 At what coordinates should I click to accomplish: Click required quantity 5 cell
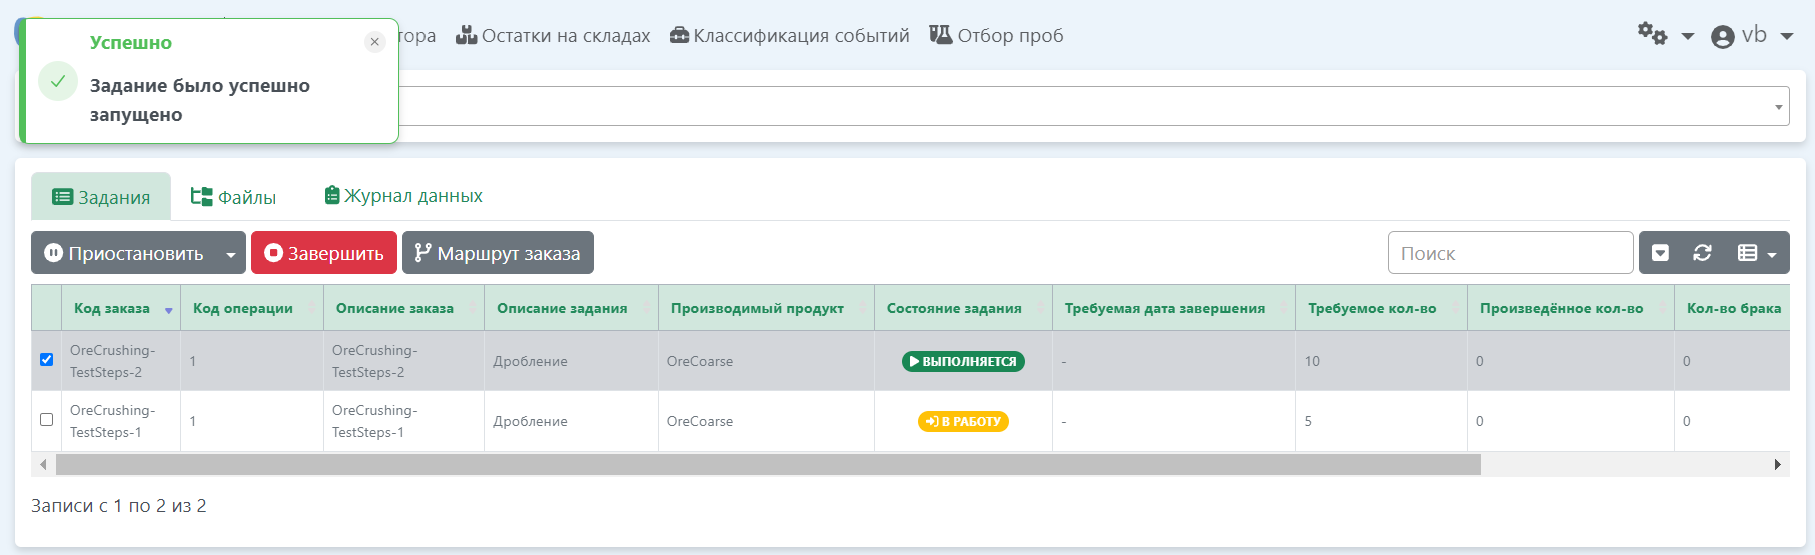1381,421
